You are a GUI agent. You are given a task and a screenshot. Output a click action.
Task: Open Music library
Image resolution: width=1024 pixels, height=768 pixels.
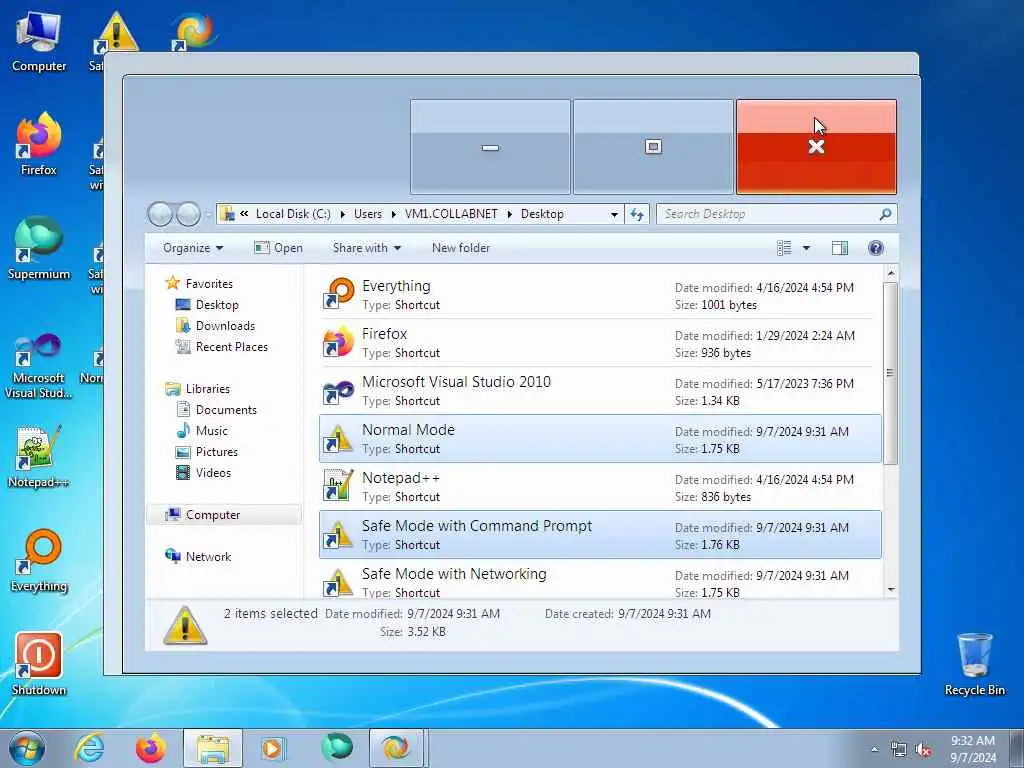point(212,430)
